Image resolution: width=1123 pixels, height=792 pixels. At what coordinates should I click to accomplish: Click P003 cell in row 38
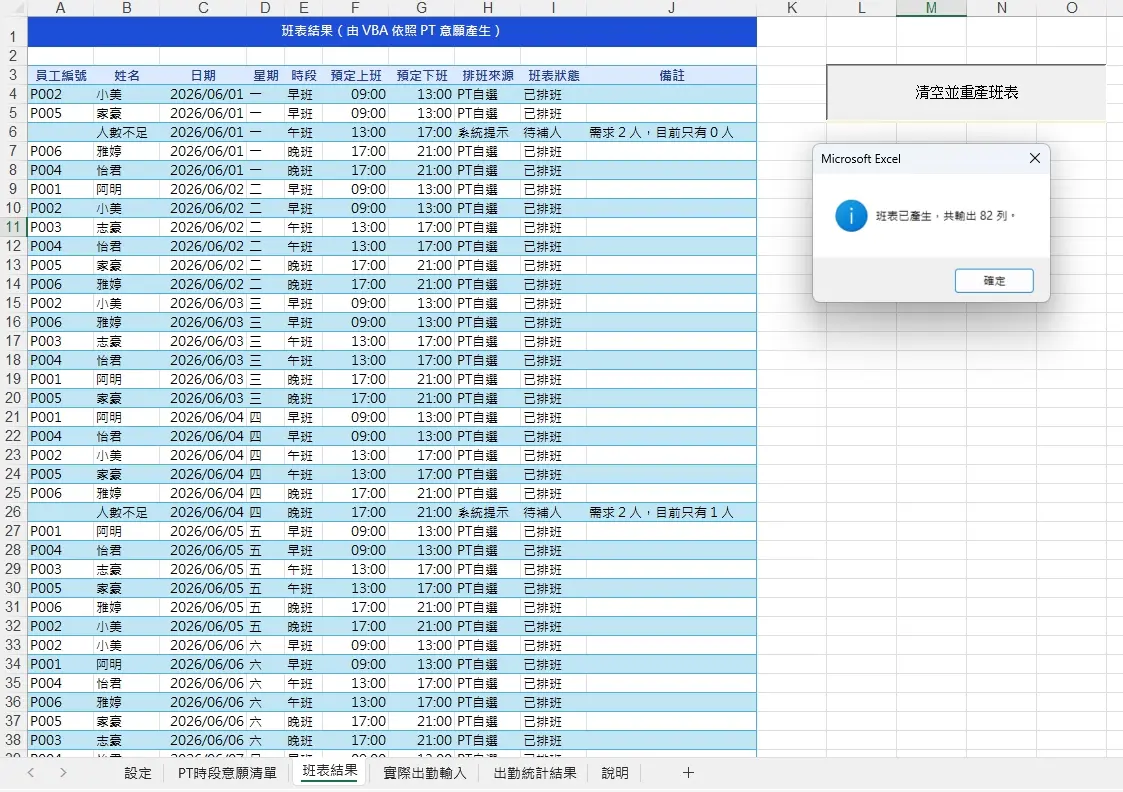point(60,740)
